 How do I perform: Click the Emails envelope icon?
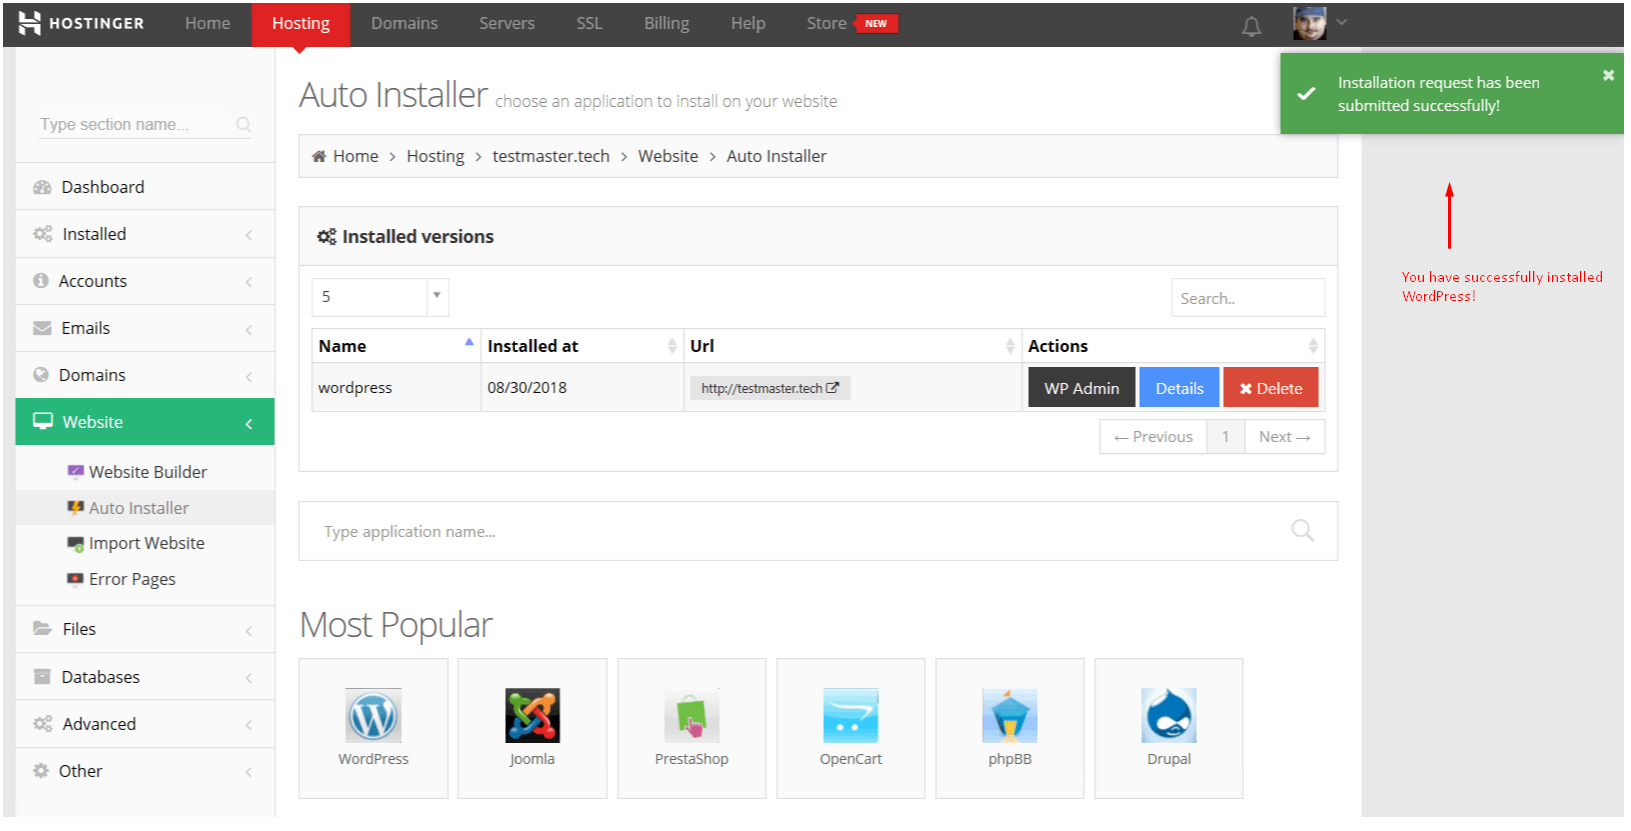point(42,328)
